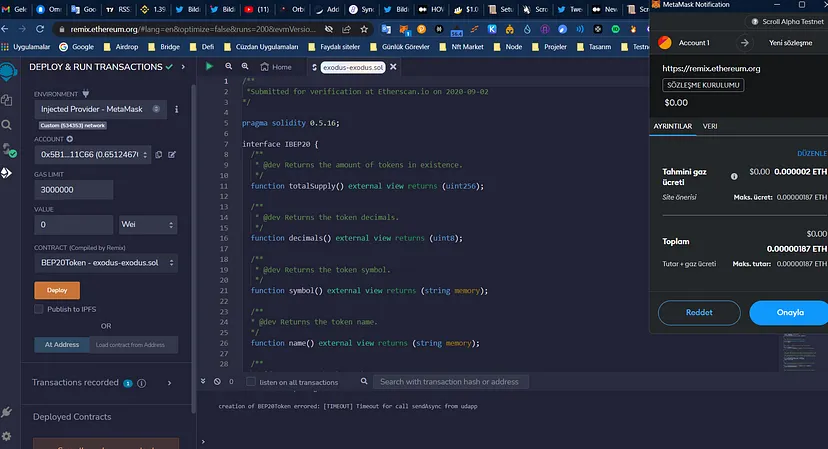Open the Wei unit dropdown
Image resolution: width=828 pixels, height=449 pixels.
coord(148,225)
